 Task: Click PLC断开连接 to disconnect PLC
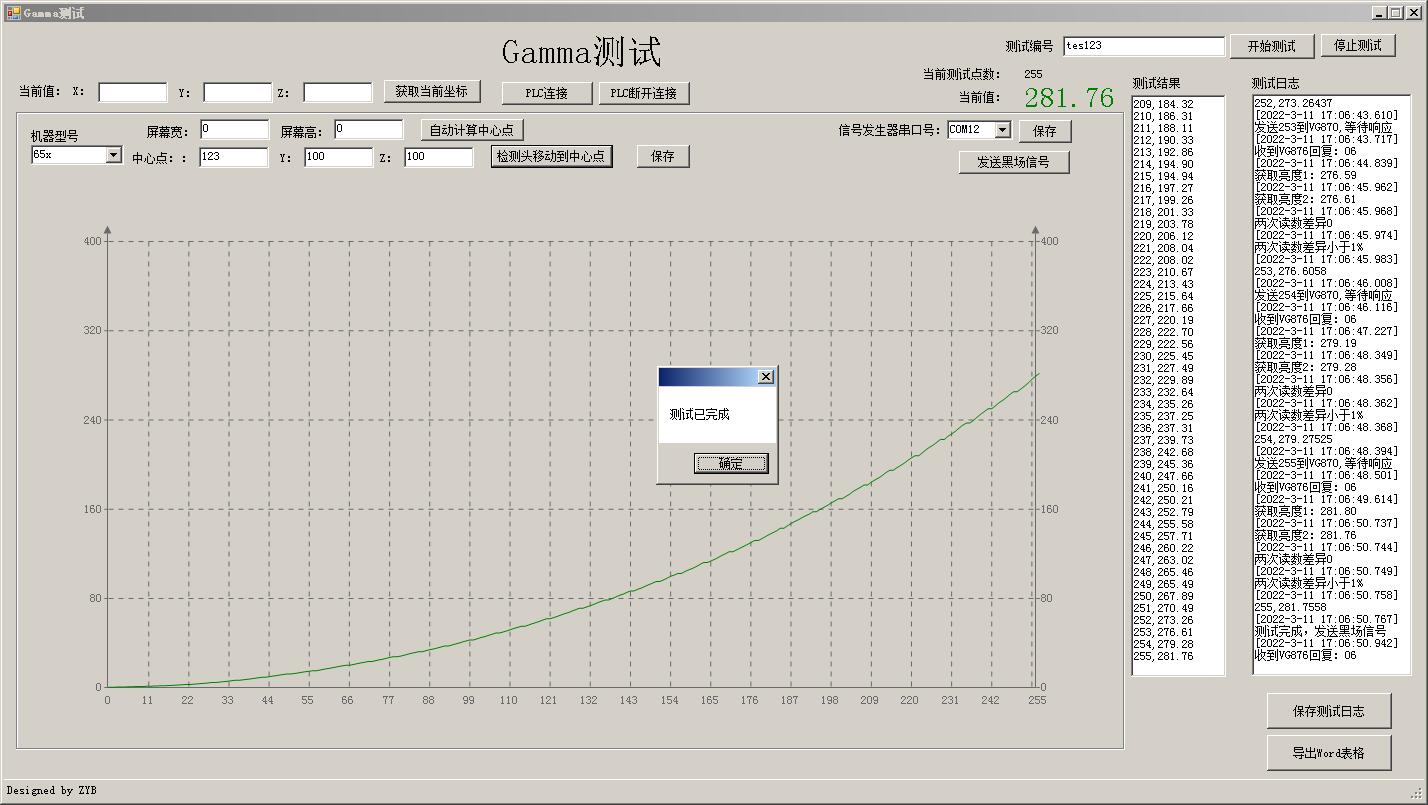click(643, 92)
